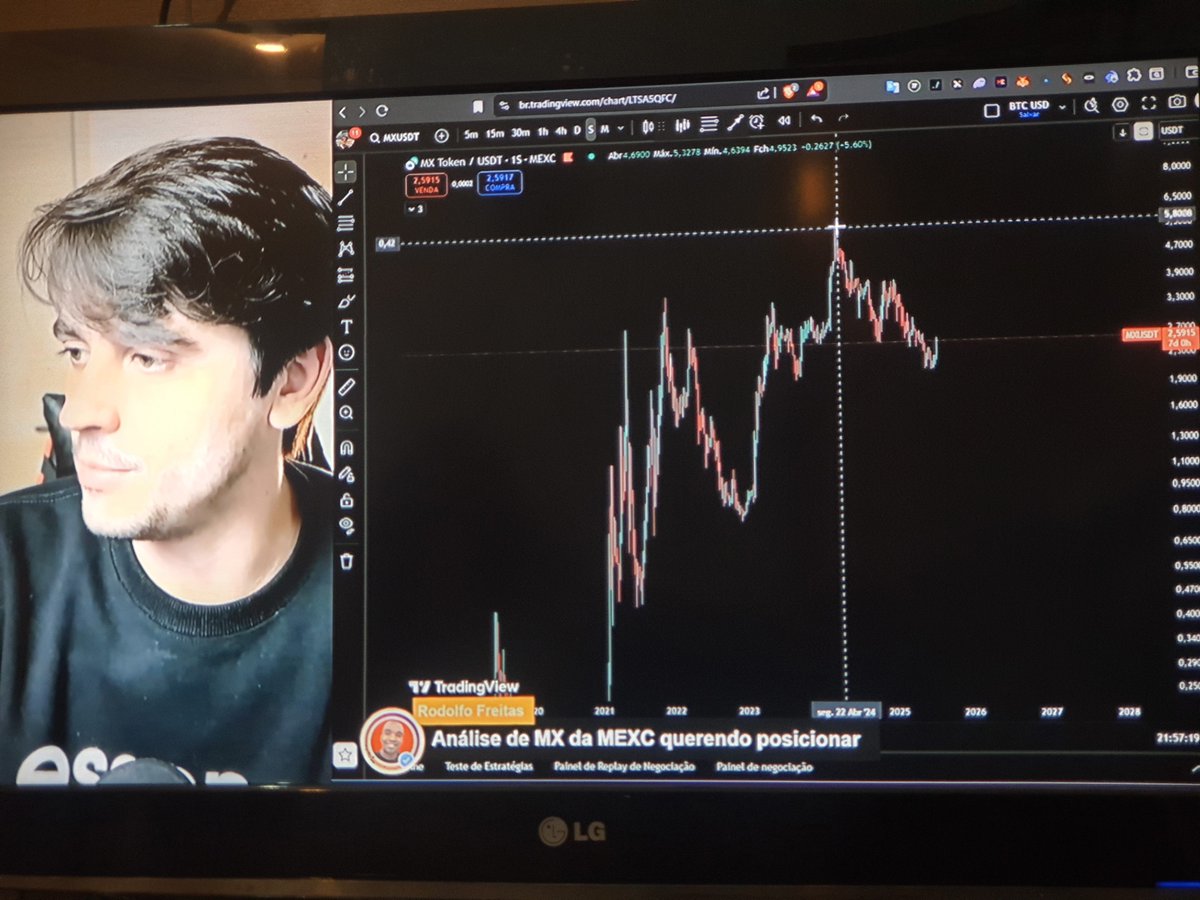Toggle lock all drawings

click(346, 499)
